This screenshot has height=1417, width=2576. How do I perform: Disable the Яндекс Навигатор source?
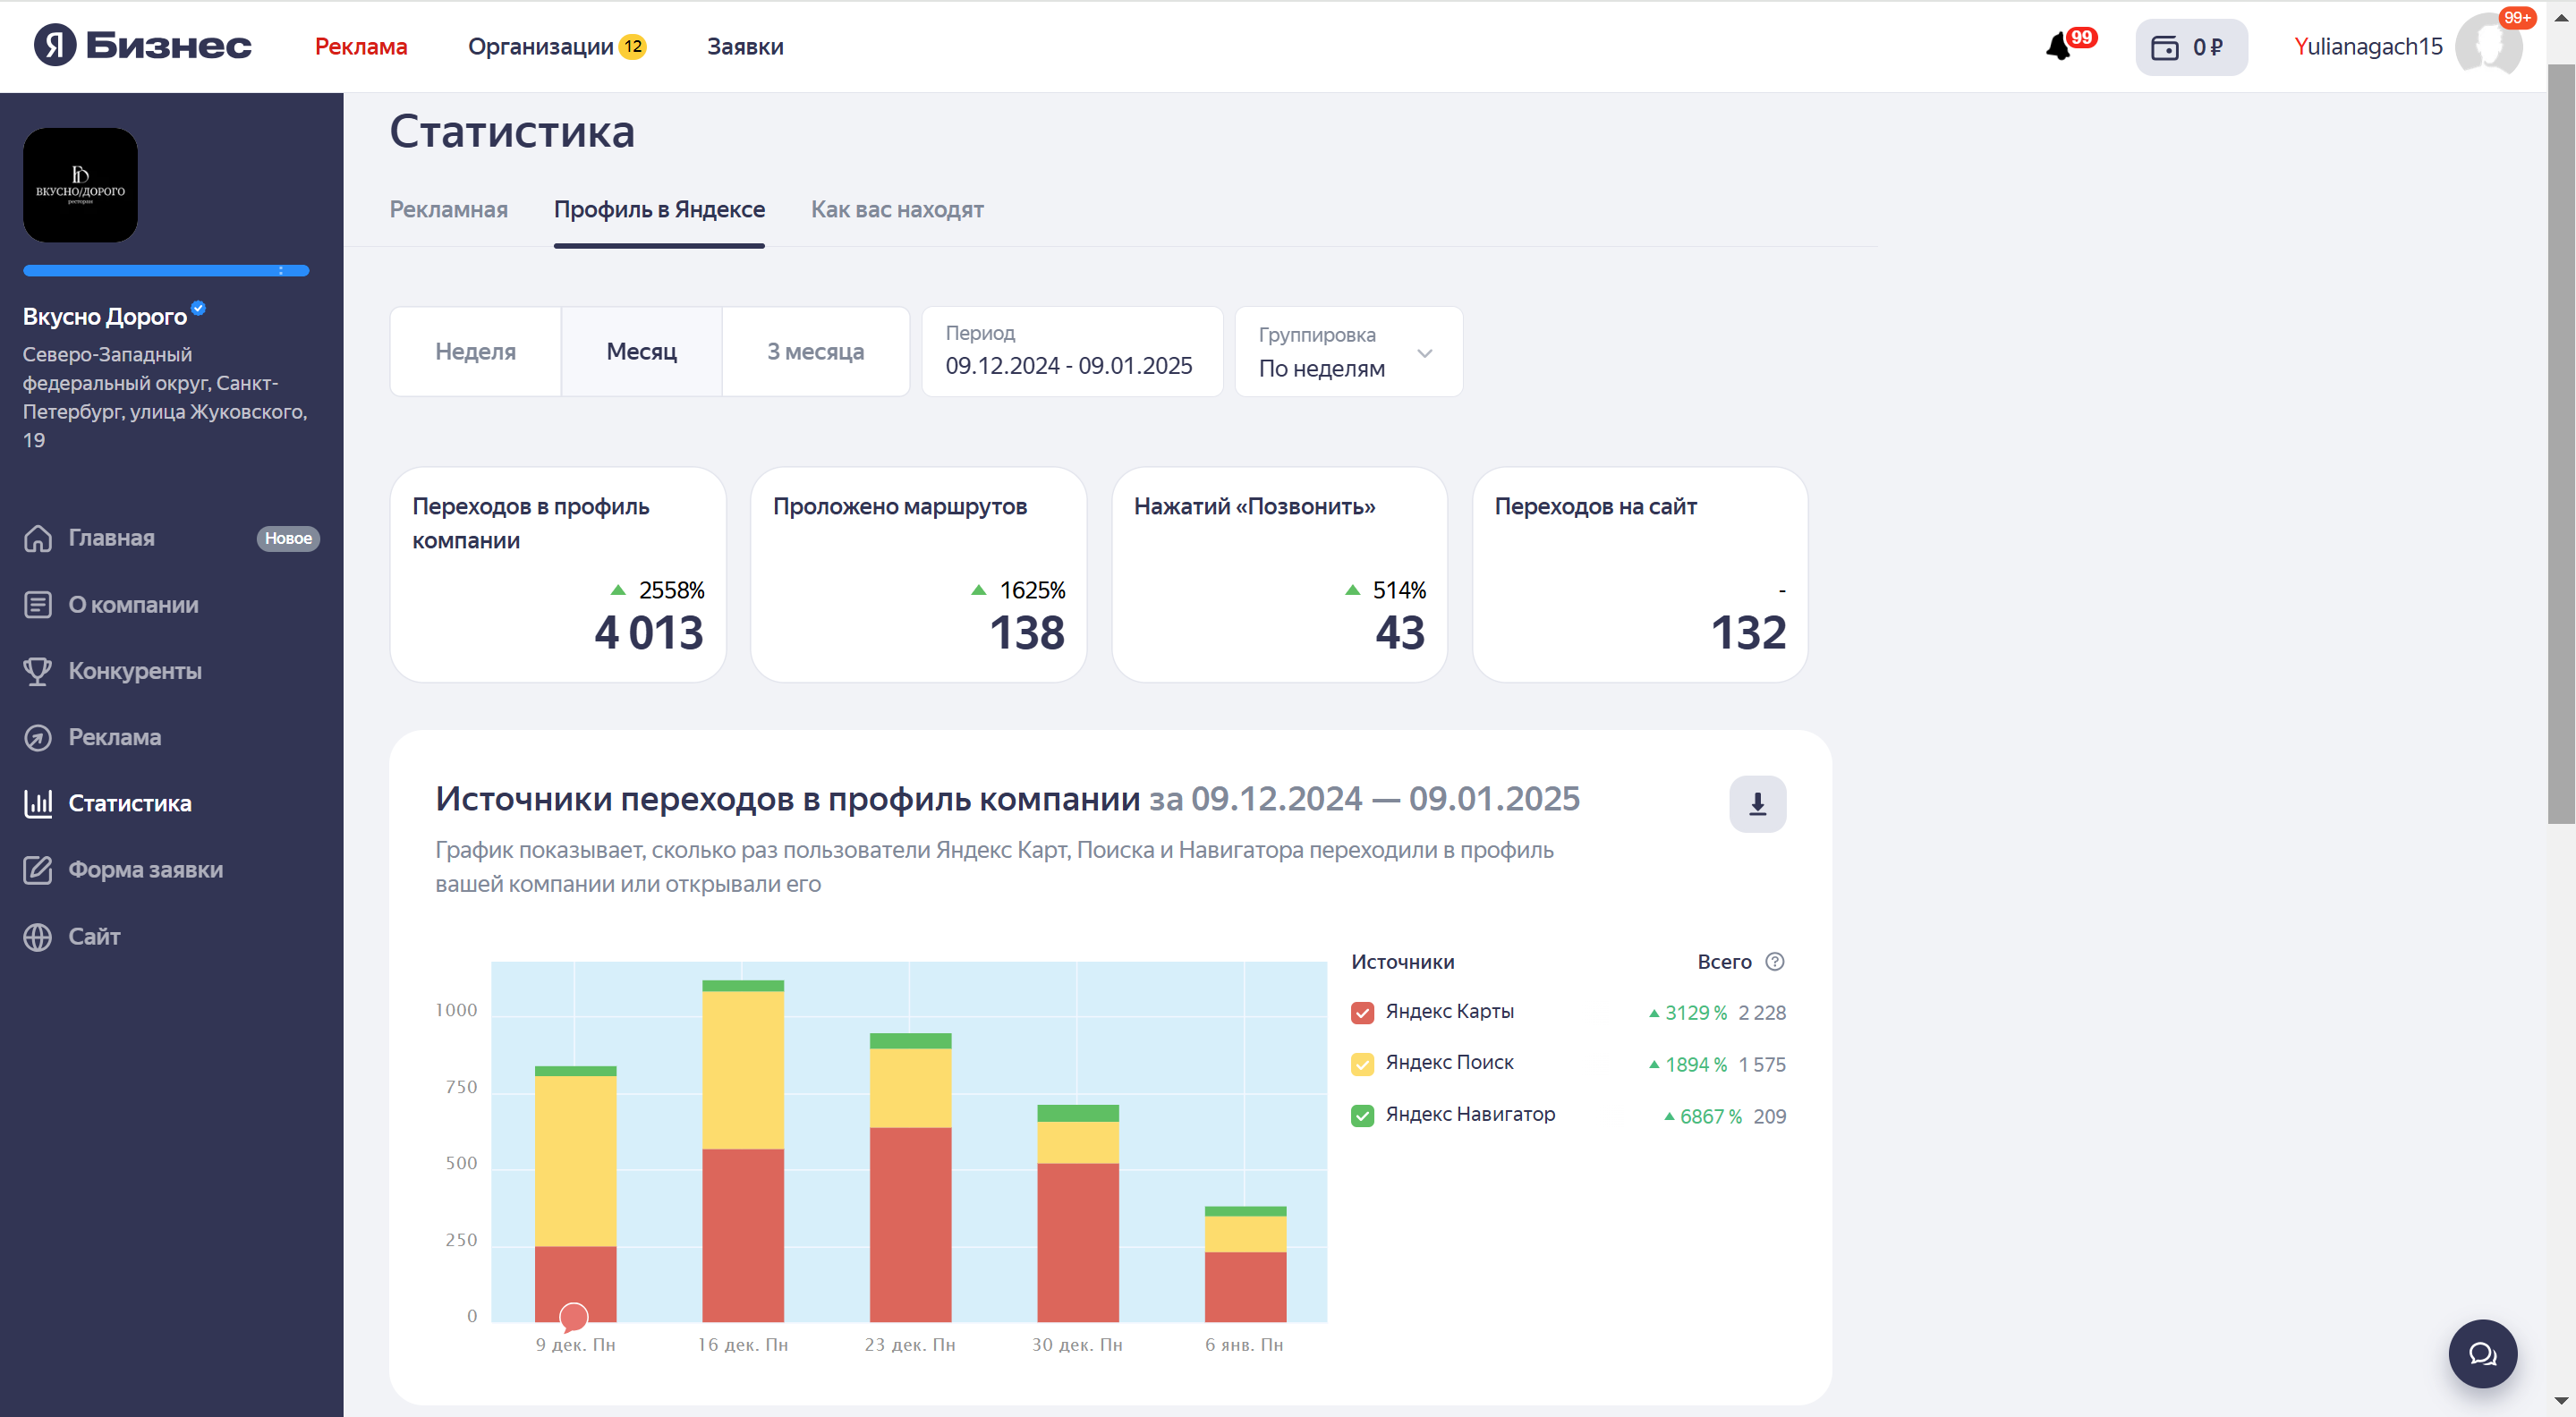(1362, 1115)
